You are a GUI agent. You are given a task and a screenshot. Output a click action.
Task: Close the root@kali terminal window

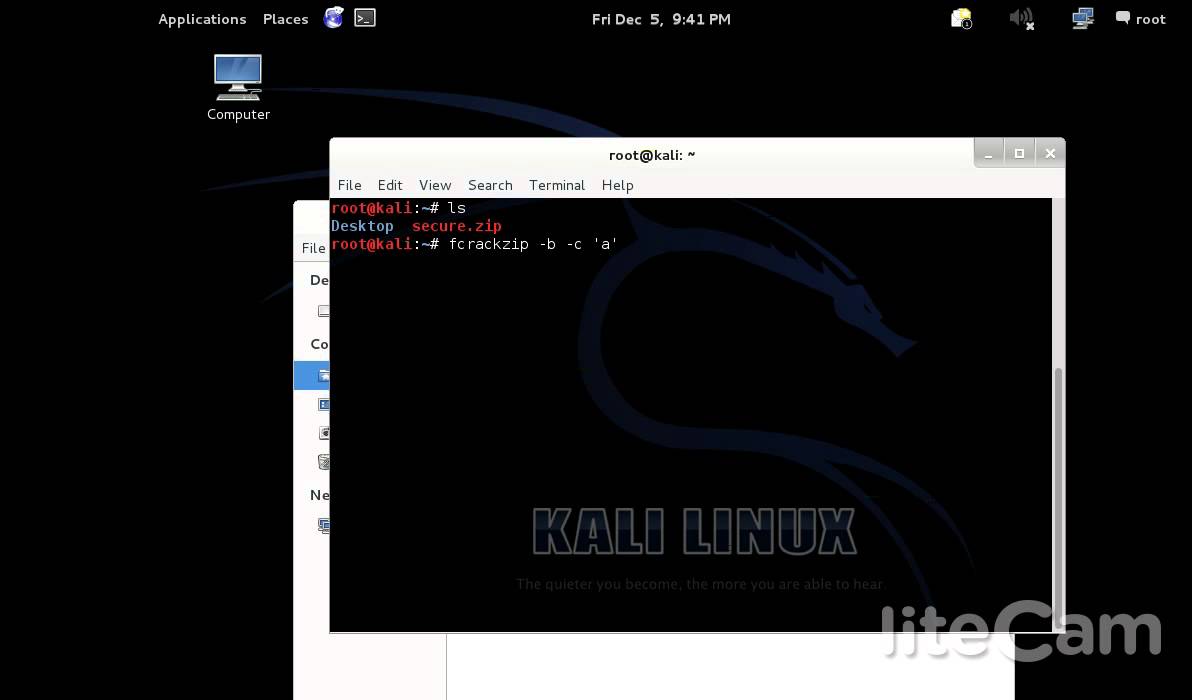click(1050, 154)
